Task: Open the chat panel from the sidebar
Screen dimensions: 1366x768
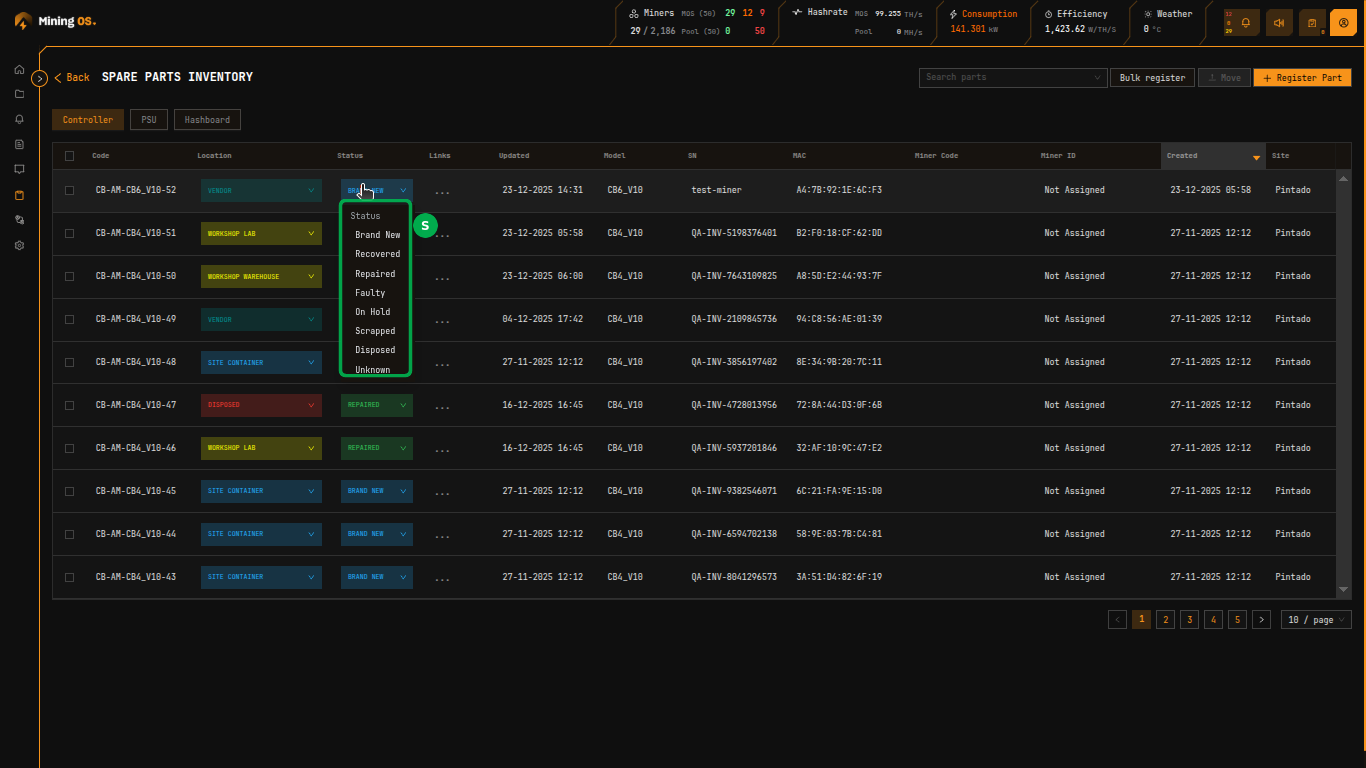Action: [18, 169]
